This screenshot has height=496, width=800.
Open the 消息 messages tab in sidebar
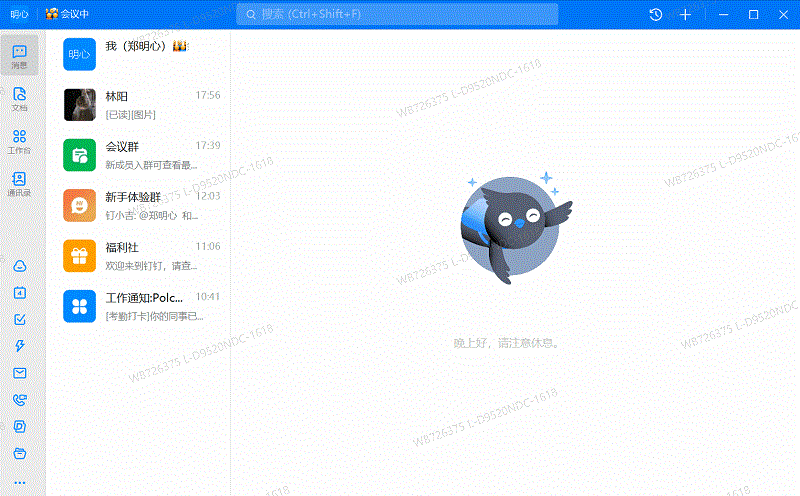click(x=19, y=56)
